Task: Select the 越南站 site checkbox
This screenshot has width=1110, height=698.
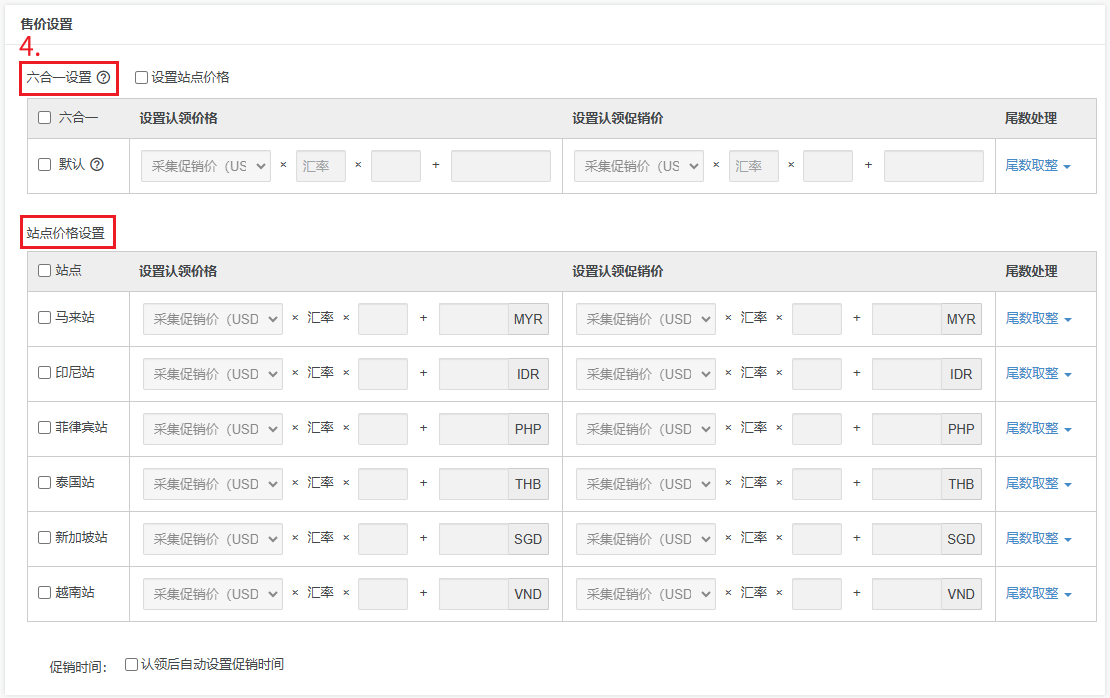Action: pos(44,593)
